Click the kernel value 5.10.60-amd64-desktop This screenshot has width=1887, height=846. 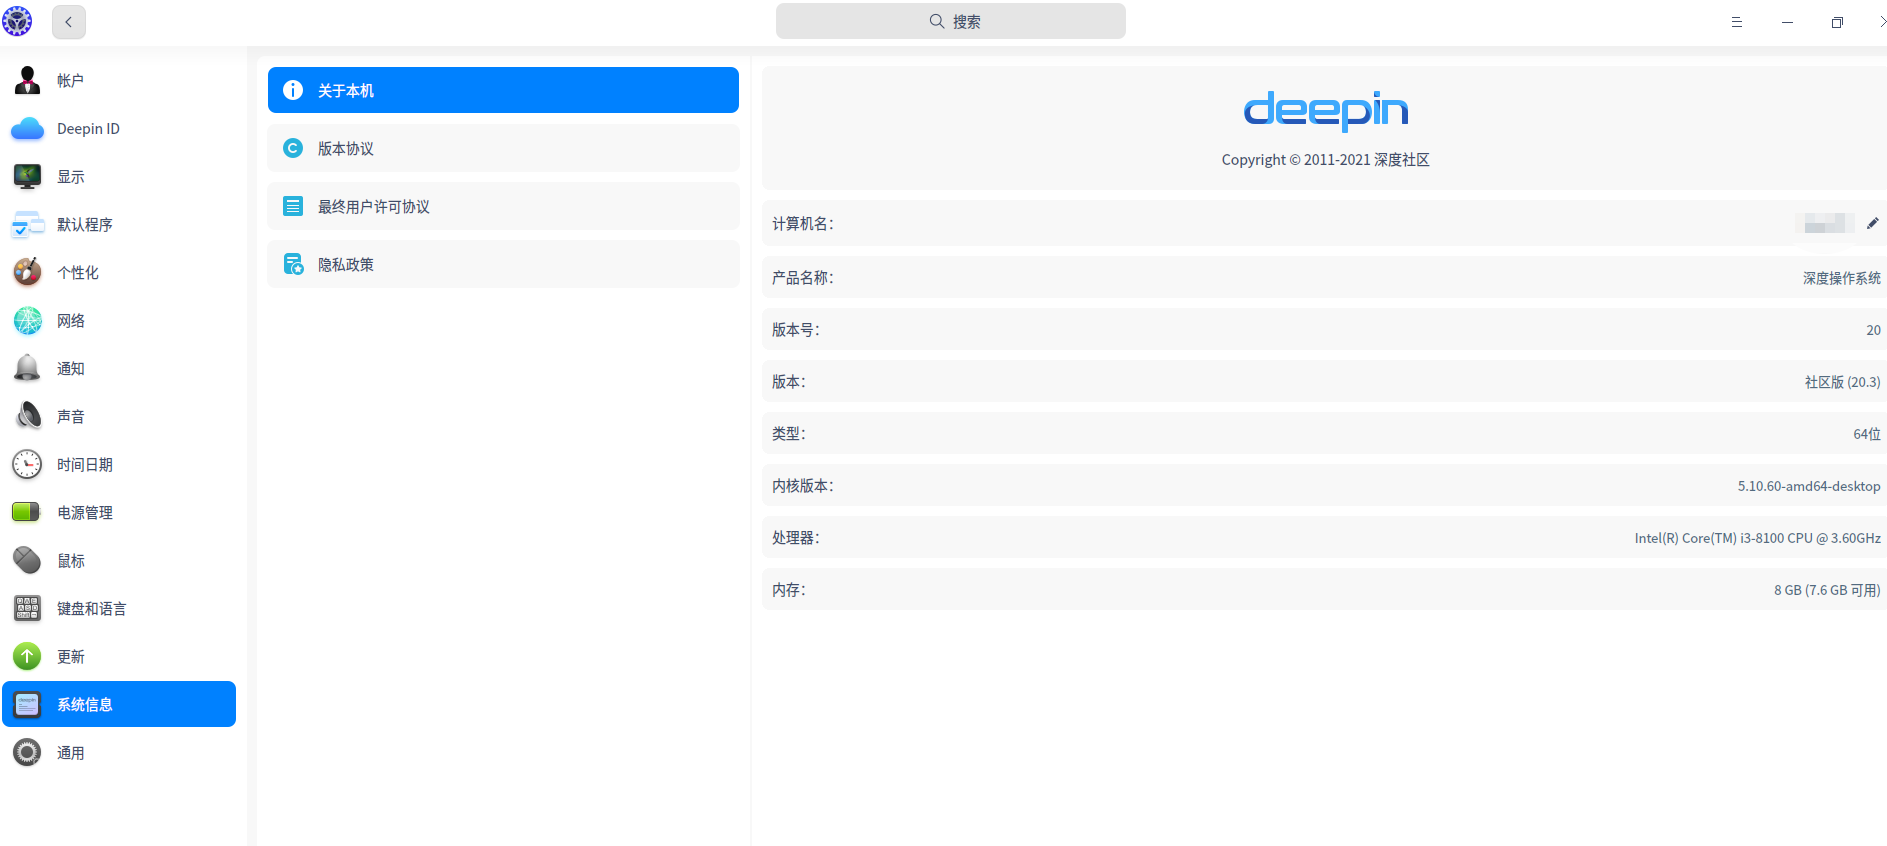[1809, 486]
